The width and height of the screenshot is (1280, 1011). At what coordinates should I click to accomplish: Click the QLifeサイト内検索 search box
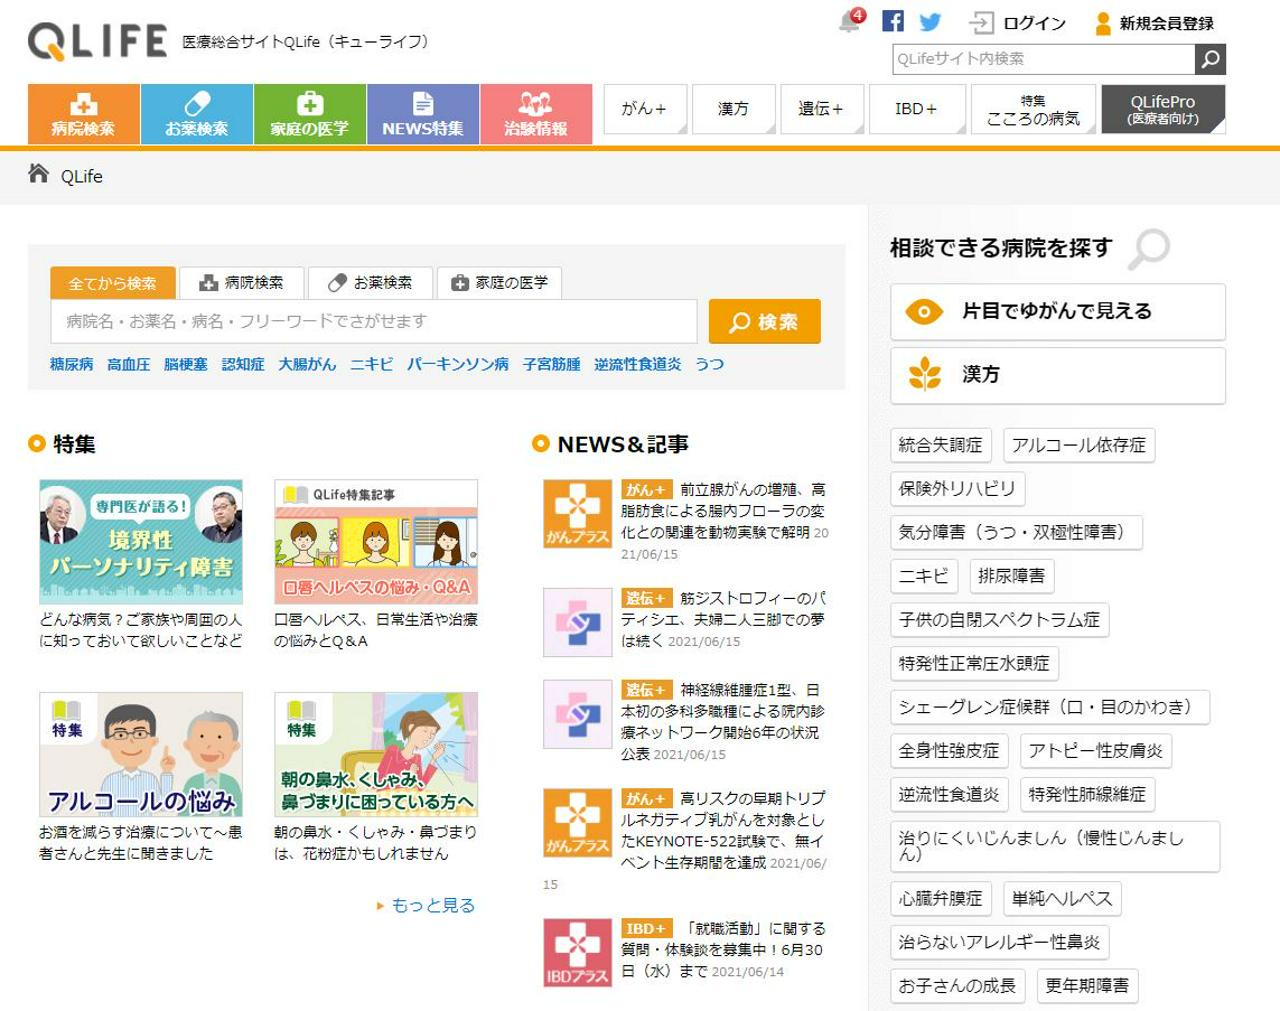1040,60
